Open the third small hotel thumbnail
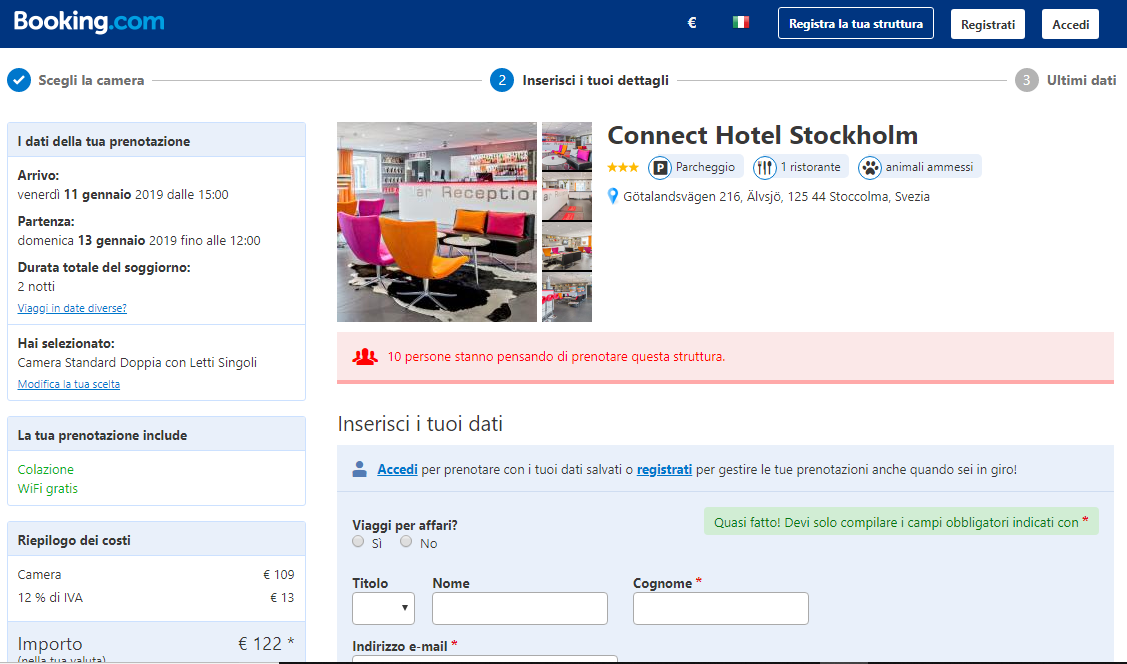This screenshot has width=1127, height=664. coord(567,246)
